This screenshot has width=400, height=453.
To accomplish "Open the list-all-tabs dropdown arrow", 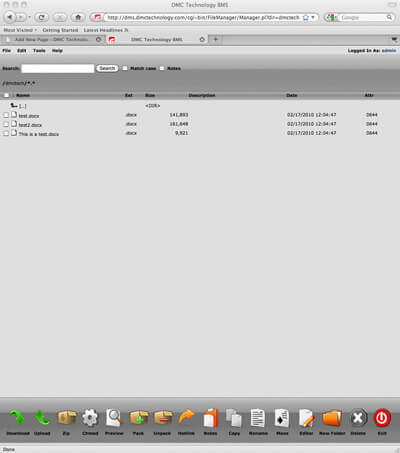I will click(395, 39).
